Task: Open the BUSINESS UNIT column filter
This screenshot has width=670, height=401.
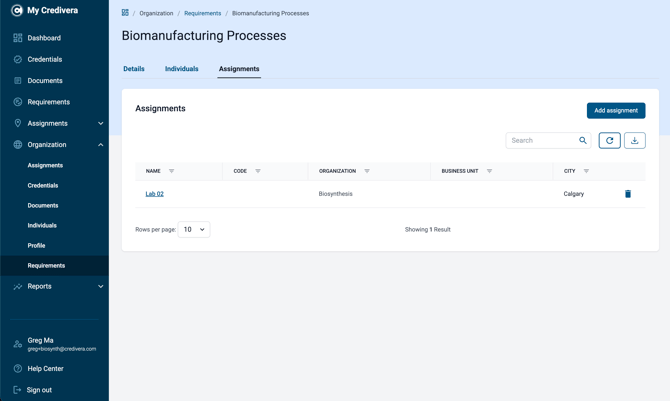Action: tap(489, 171)
